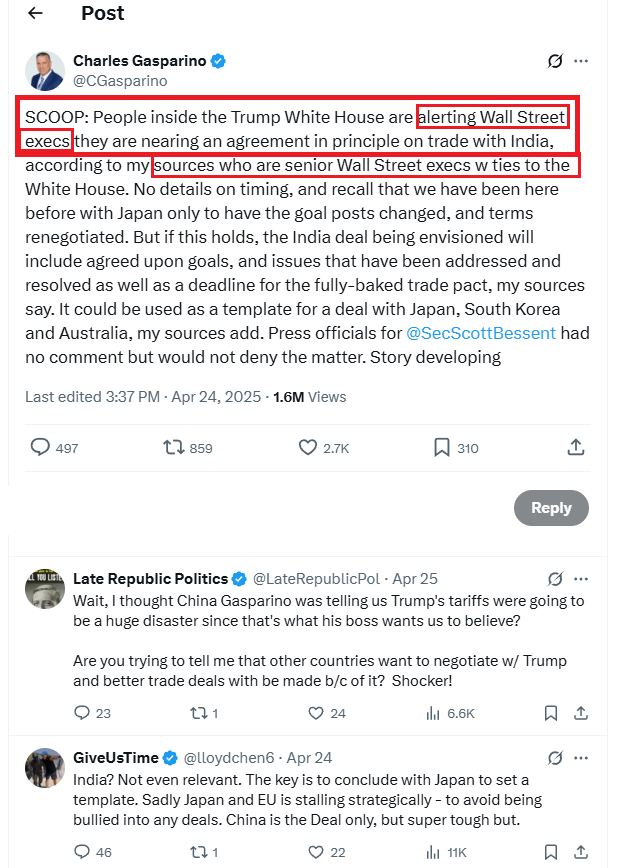
Task: Share the Late Republic Politics reply
Action: click(579, 713)
